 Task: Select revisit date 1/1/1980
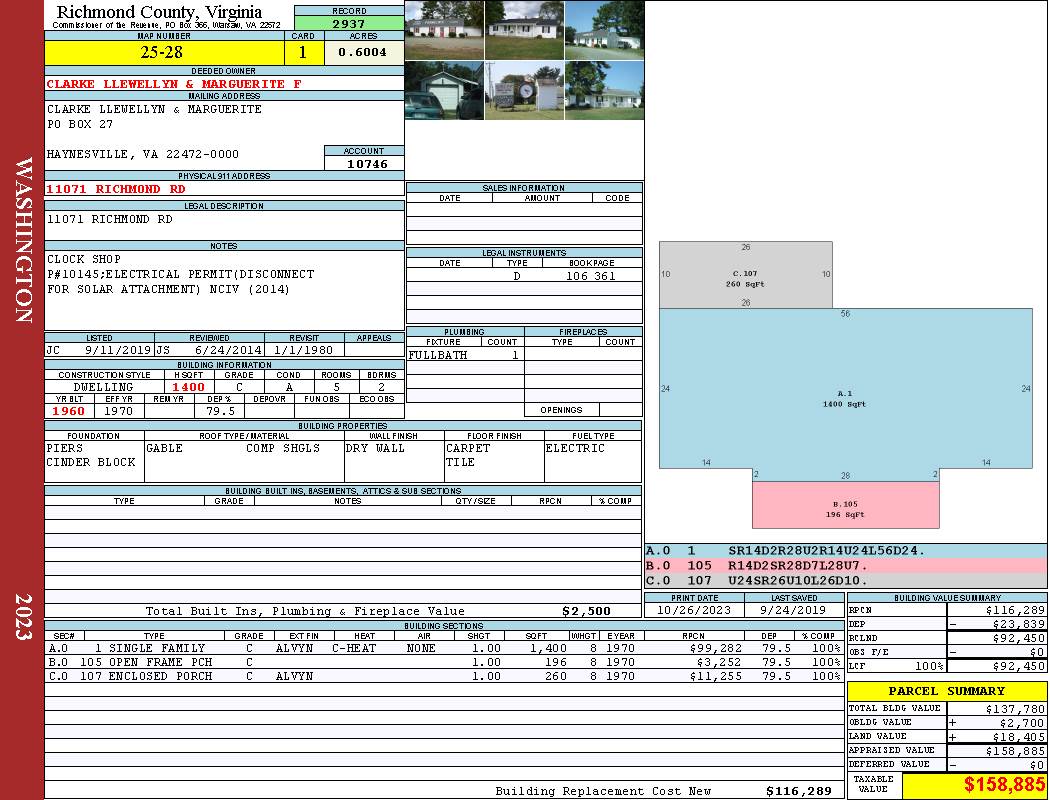[304, 350]
